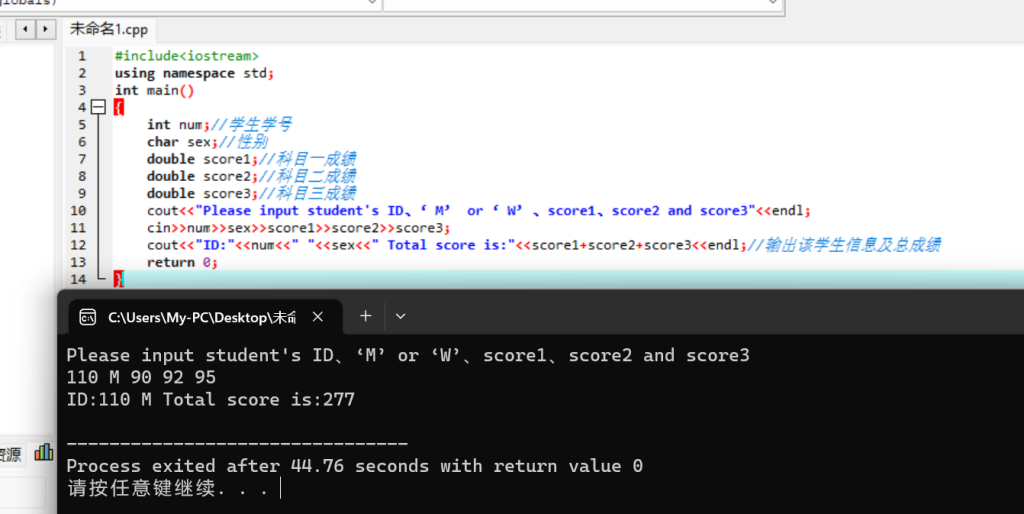Click the red opening brace on line 4

[x=118, y=107]
